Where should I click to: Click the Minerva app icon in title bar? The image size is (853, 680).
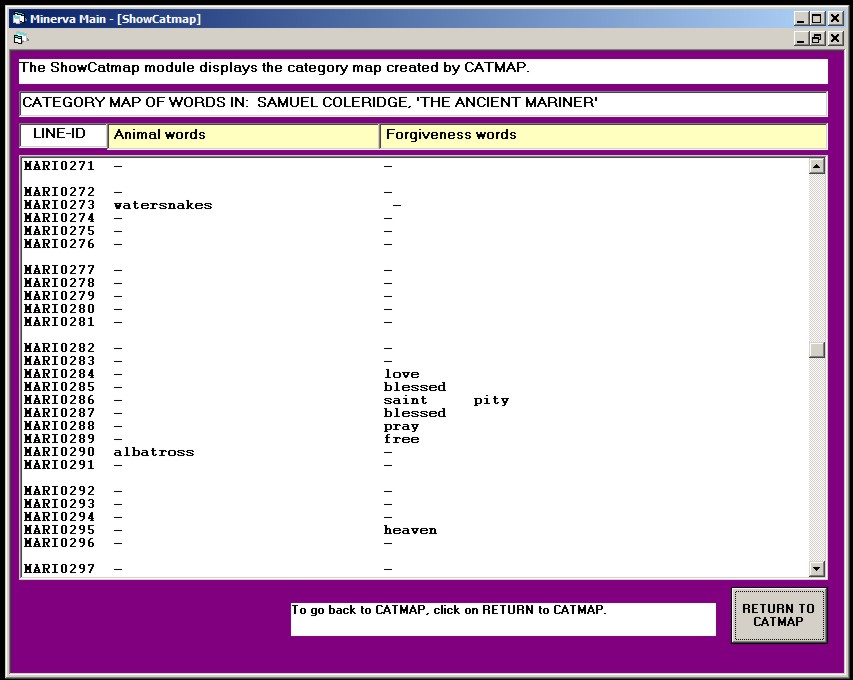point(17,18)
